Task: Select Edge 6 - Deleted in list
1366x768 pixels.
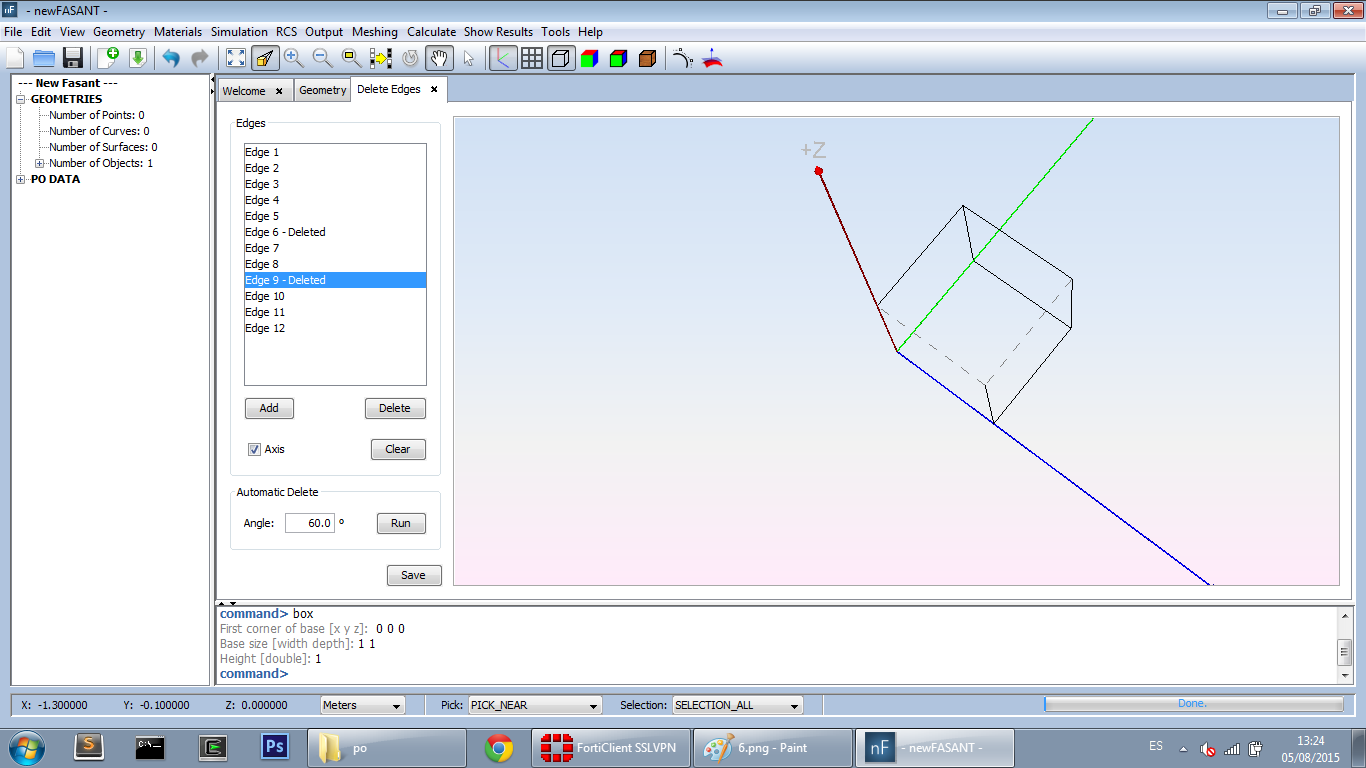Action: [285, 232]
